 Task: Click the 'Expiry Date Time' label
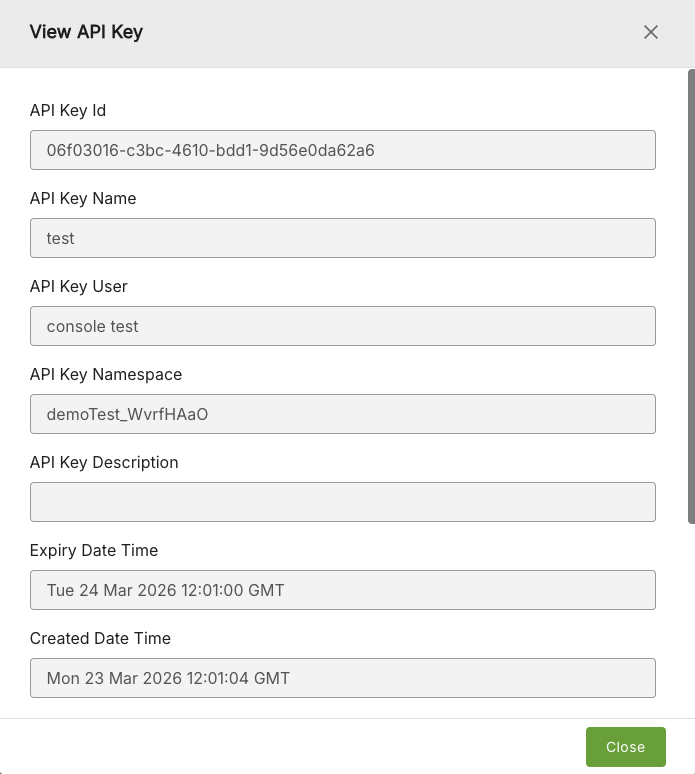(x=94, y=550)
